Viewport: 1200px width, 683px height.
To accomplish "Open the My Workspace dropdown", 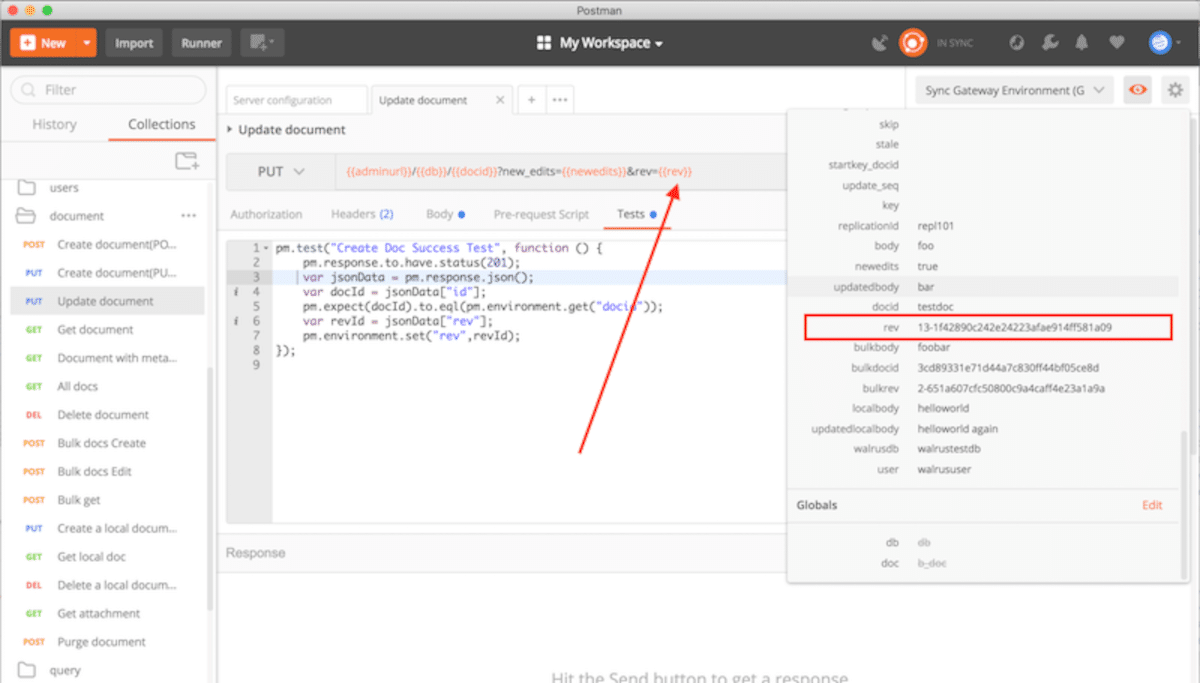I will [610, 43].
